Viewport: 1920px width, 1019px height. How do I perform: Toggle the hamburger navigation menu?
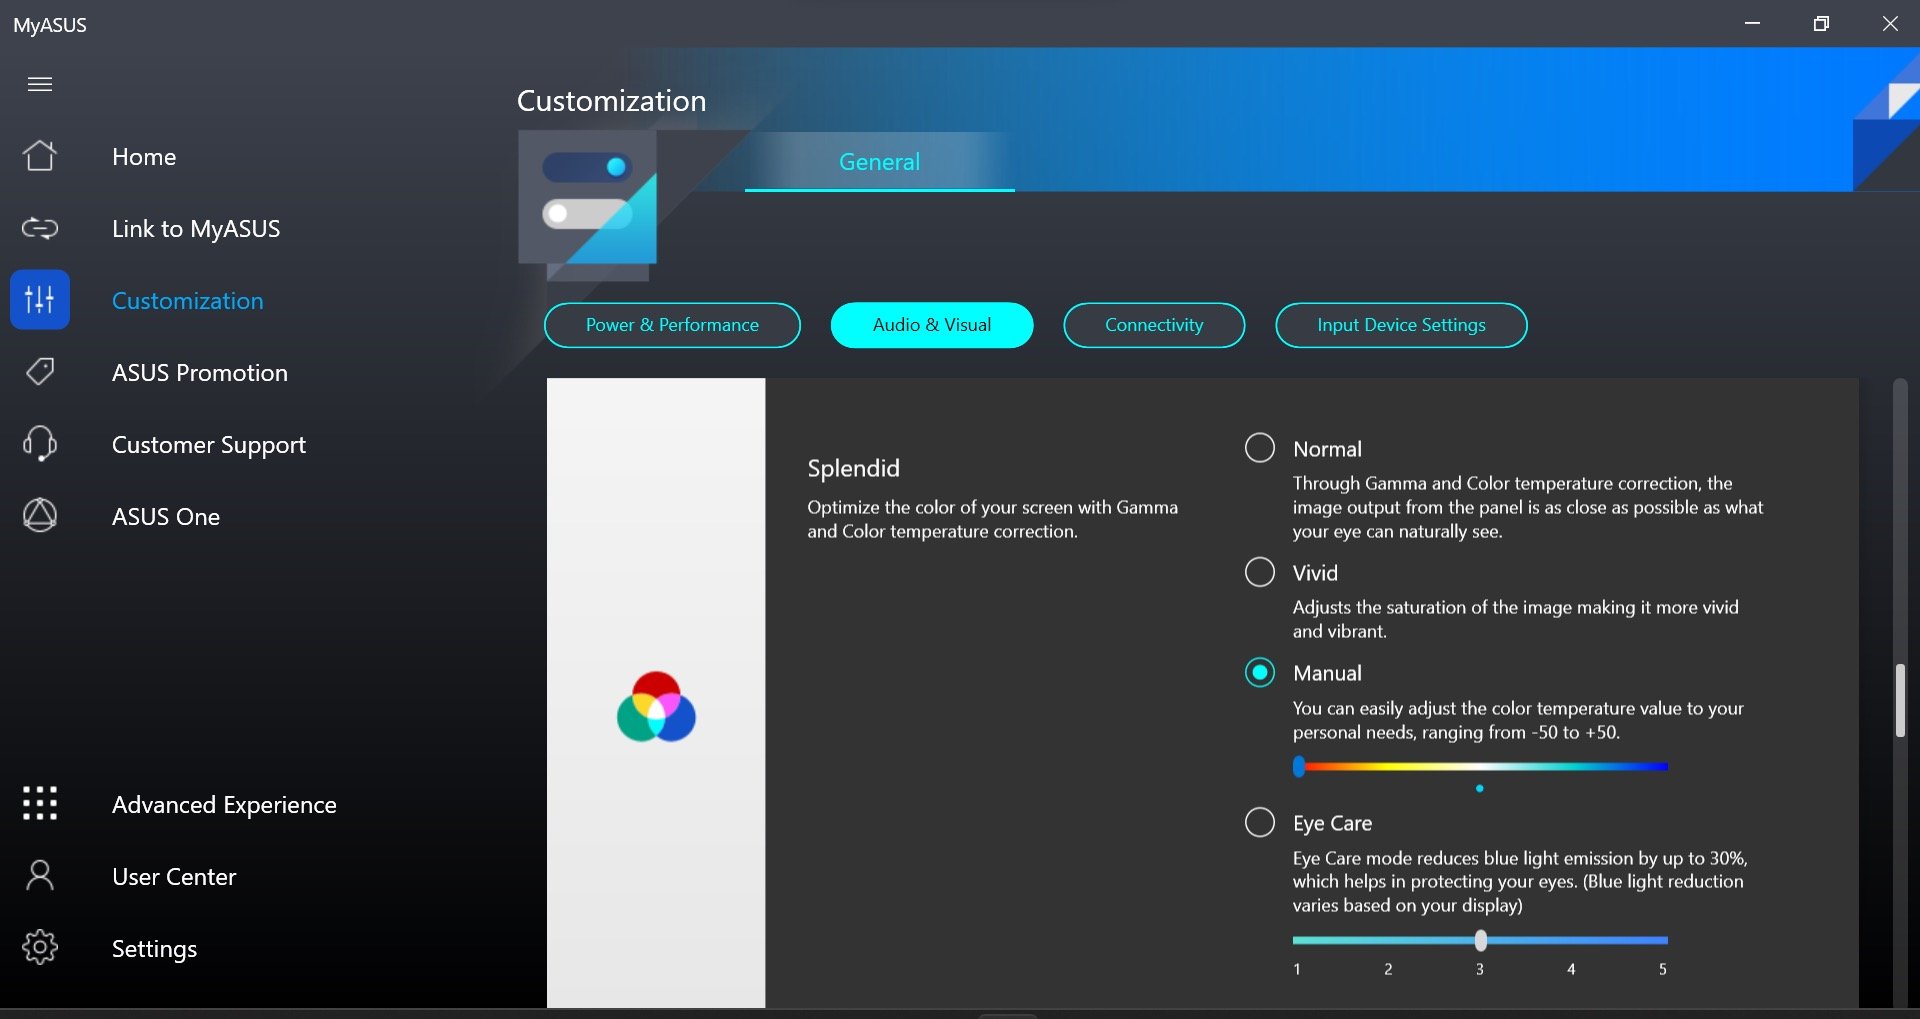click(x=40, y=84)
